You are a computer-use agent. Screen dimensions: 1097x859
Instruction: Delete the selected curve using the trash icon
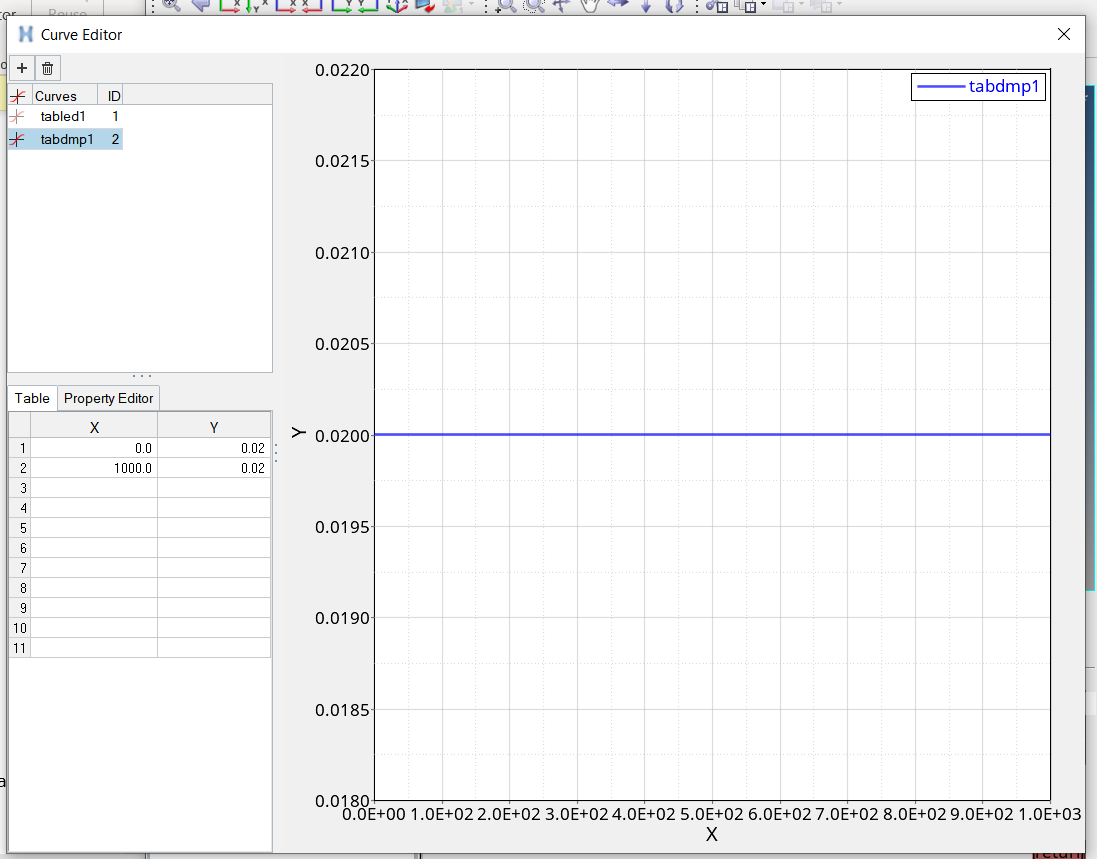(x=48, y=68)
